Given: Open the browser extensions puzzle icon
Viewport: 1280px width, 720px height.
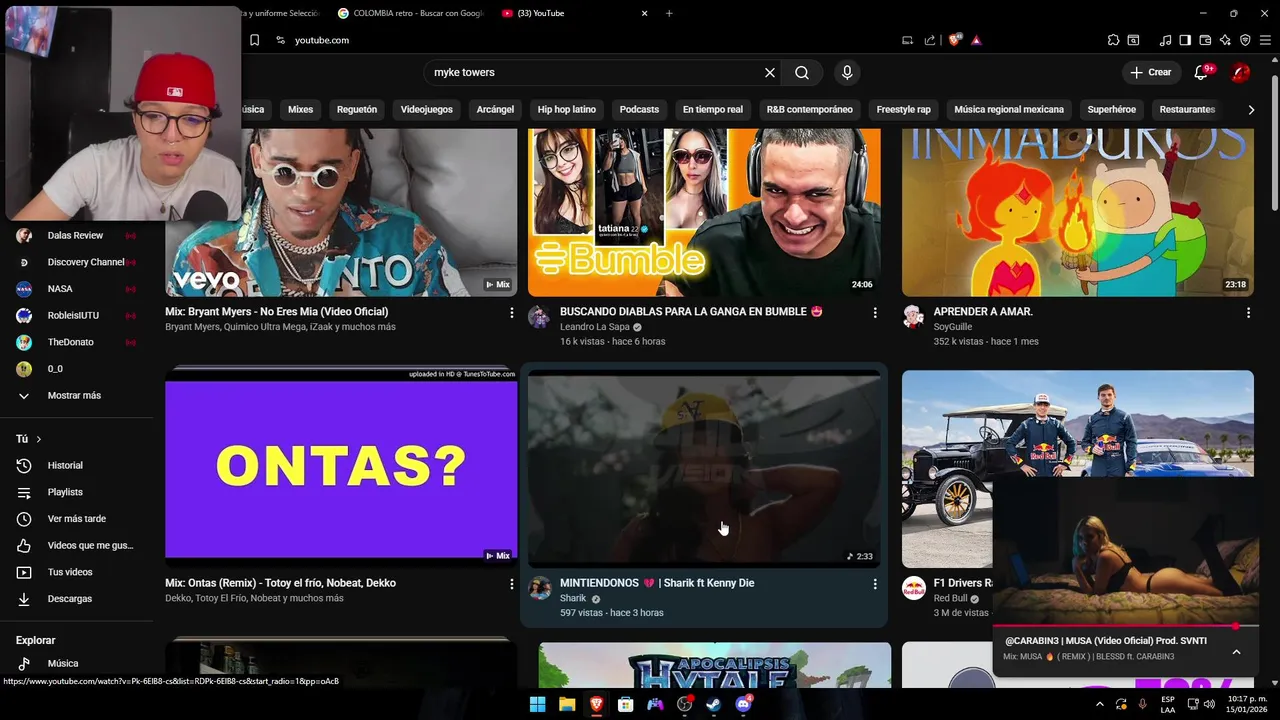Looking at the screenshot, I should (1113, 40).
